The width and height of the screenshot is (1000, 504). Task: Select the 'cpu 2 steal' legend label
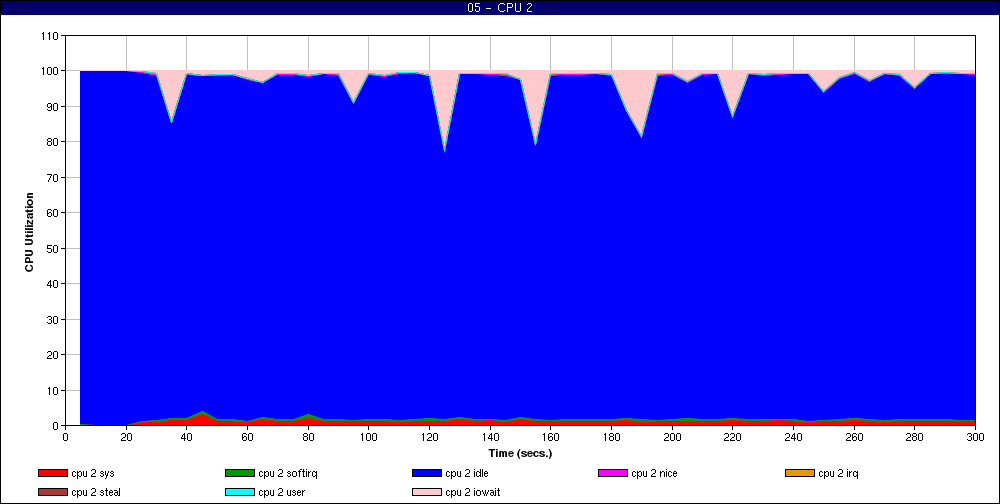click(x=96, y=493)
